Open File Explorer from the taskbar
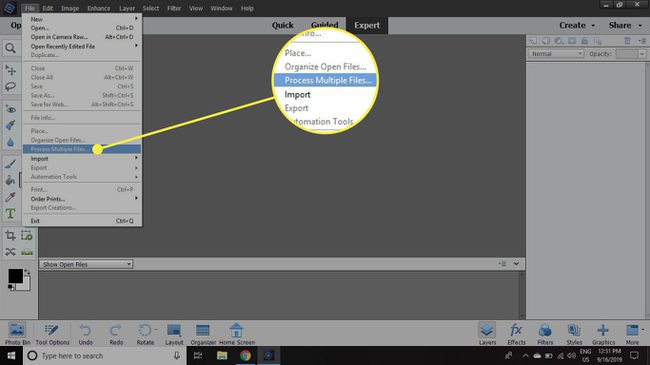Viewport: 650px width, 365px height. [x=222, y=355]
